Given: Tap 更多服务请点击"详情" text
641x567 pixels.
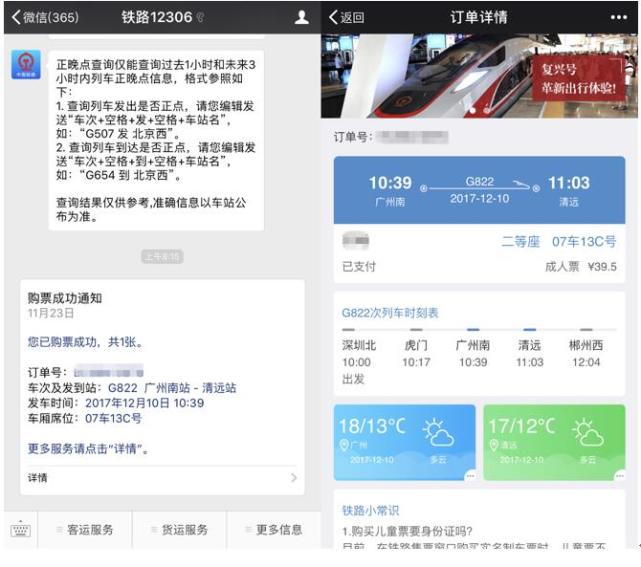Looking at the screenshot, I should pos(87,448).
